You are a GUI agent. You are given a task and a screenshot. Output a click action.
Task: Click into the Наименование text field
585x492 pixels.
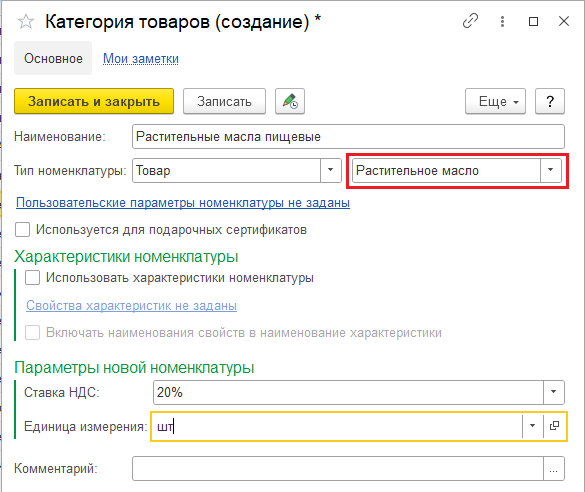pyautogui.click(x=348, y=137)
